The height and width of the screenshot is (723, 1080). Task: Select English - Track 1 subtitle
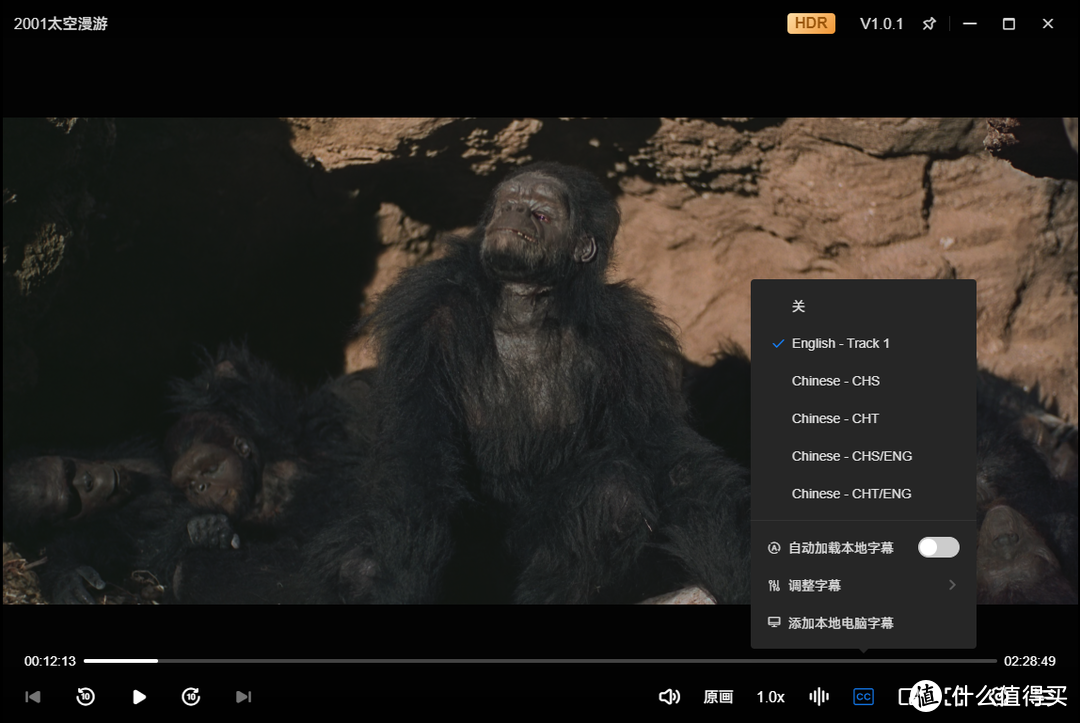840,343
